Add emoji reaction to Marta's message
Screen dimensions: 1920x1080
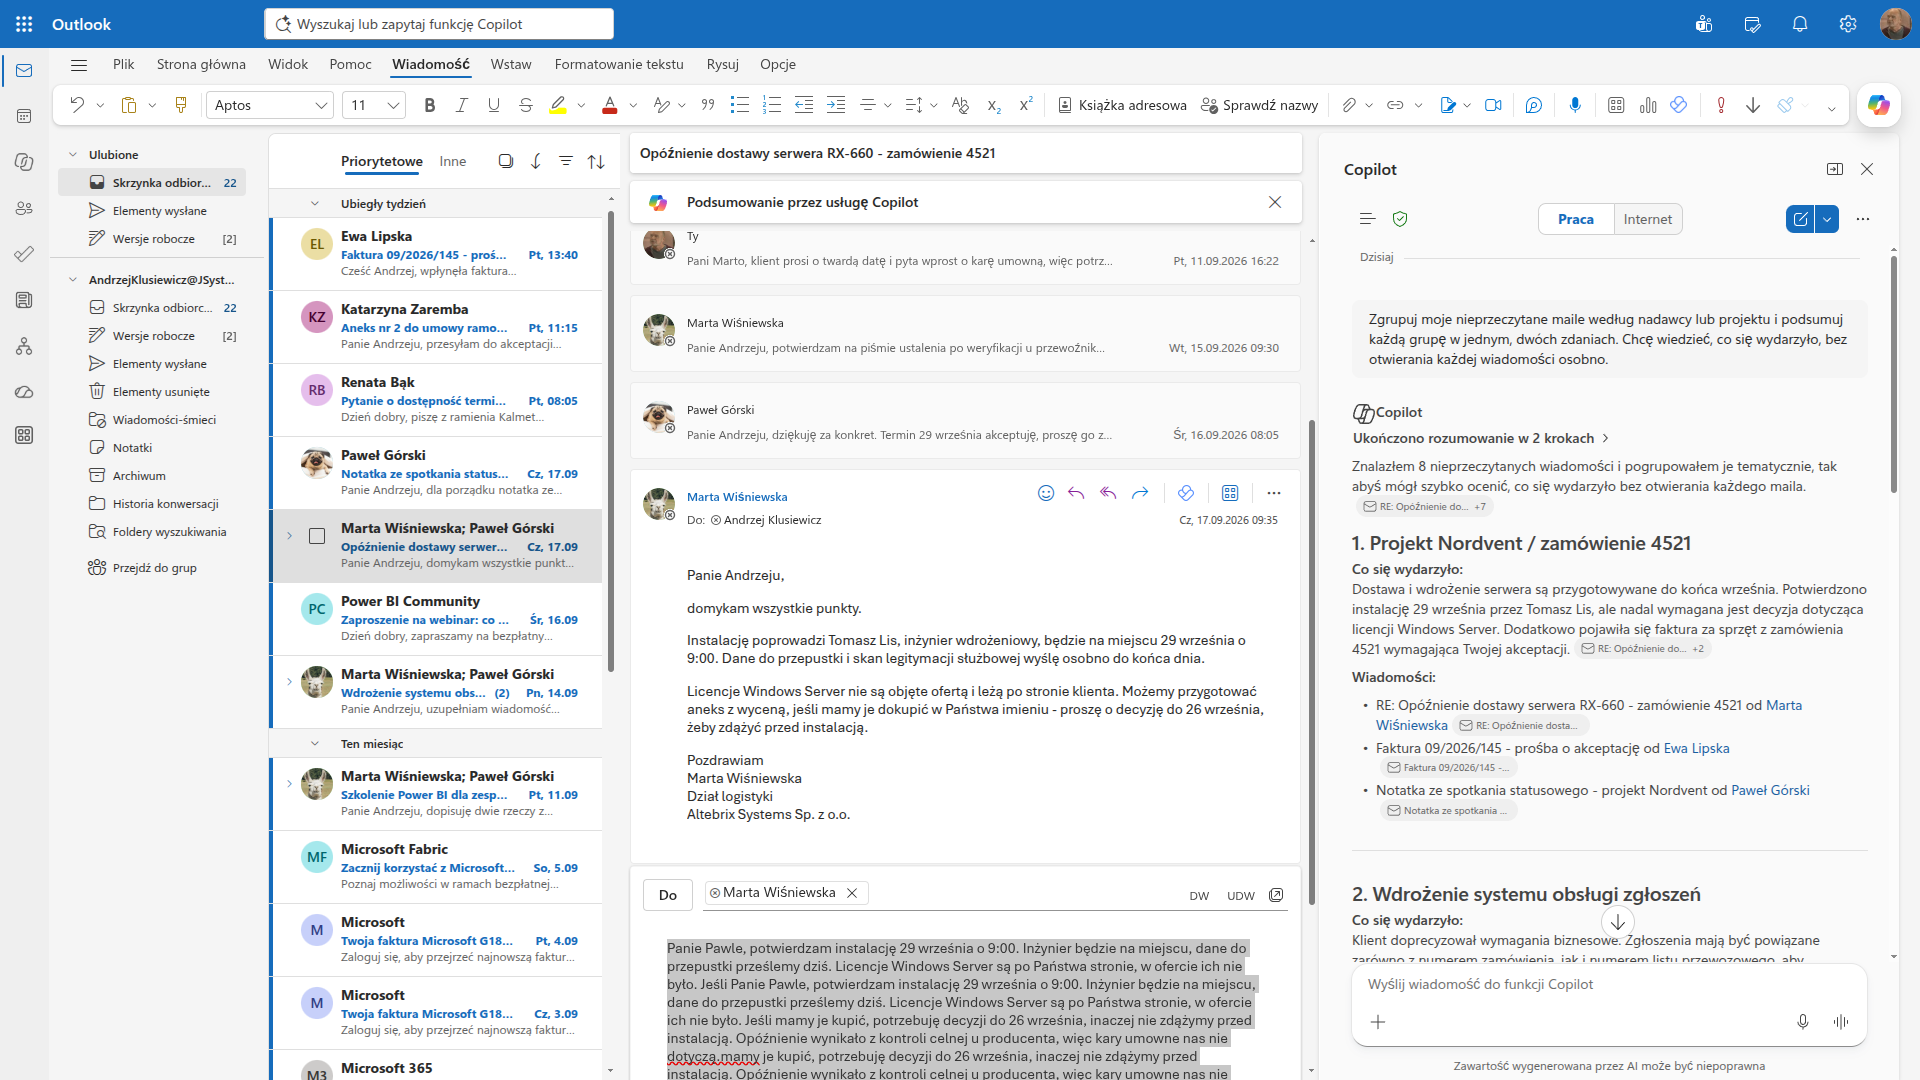(1046, 493)
